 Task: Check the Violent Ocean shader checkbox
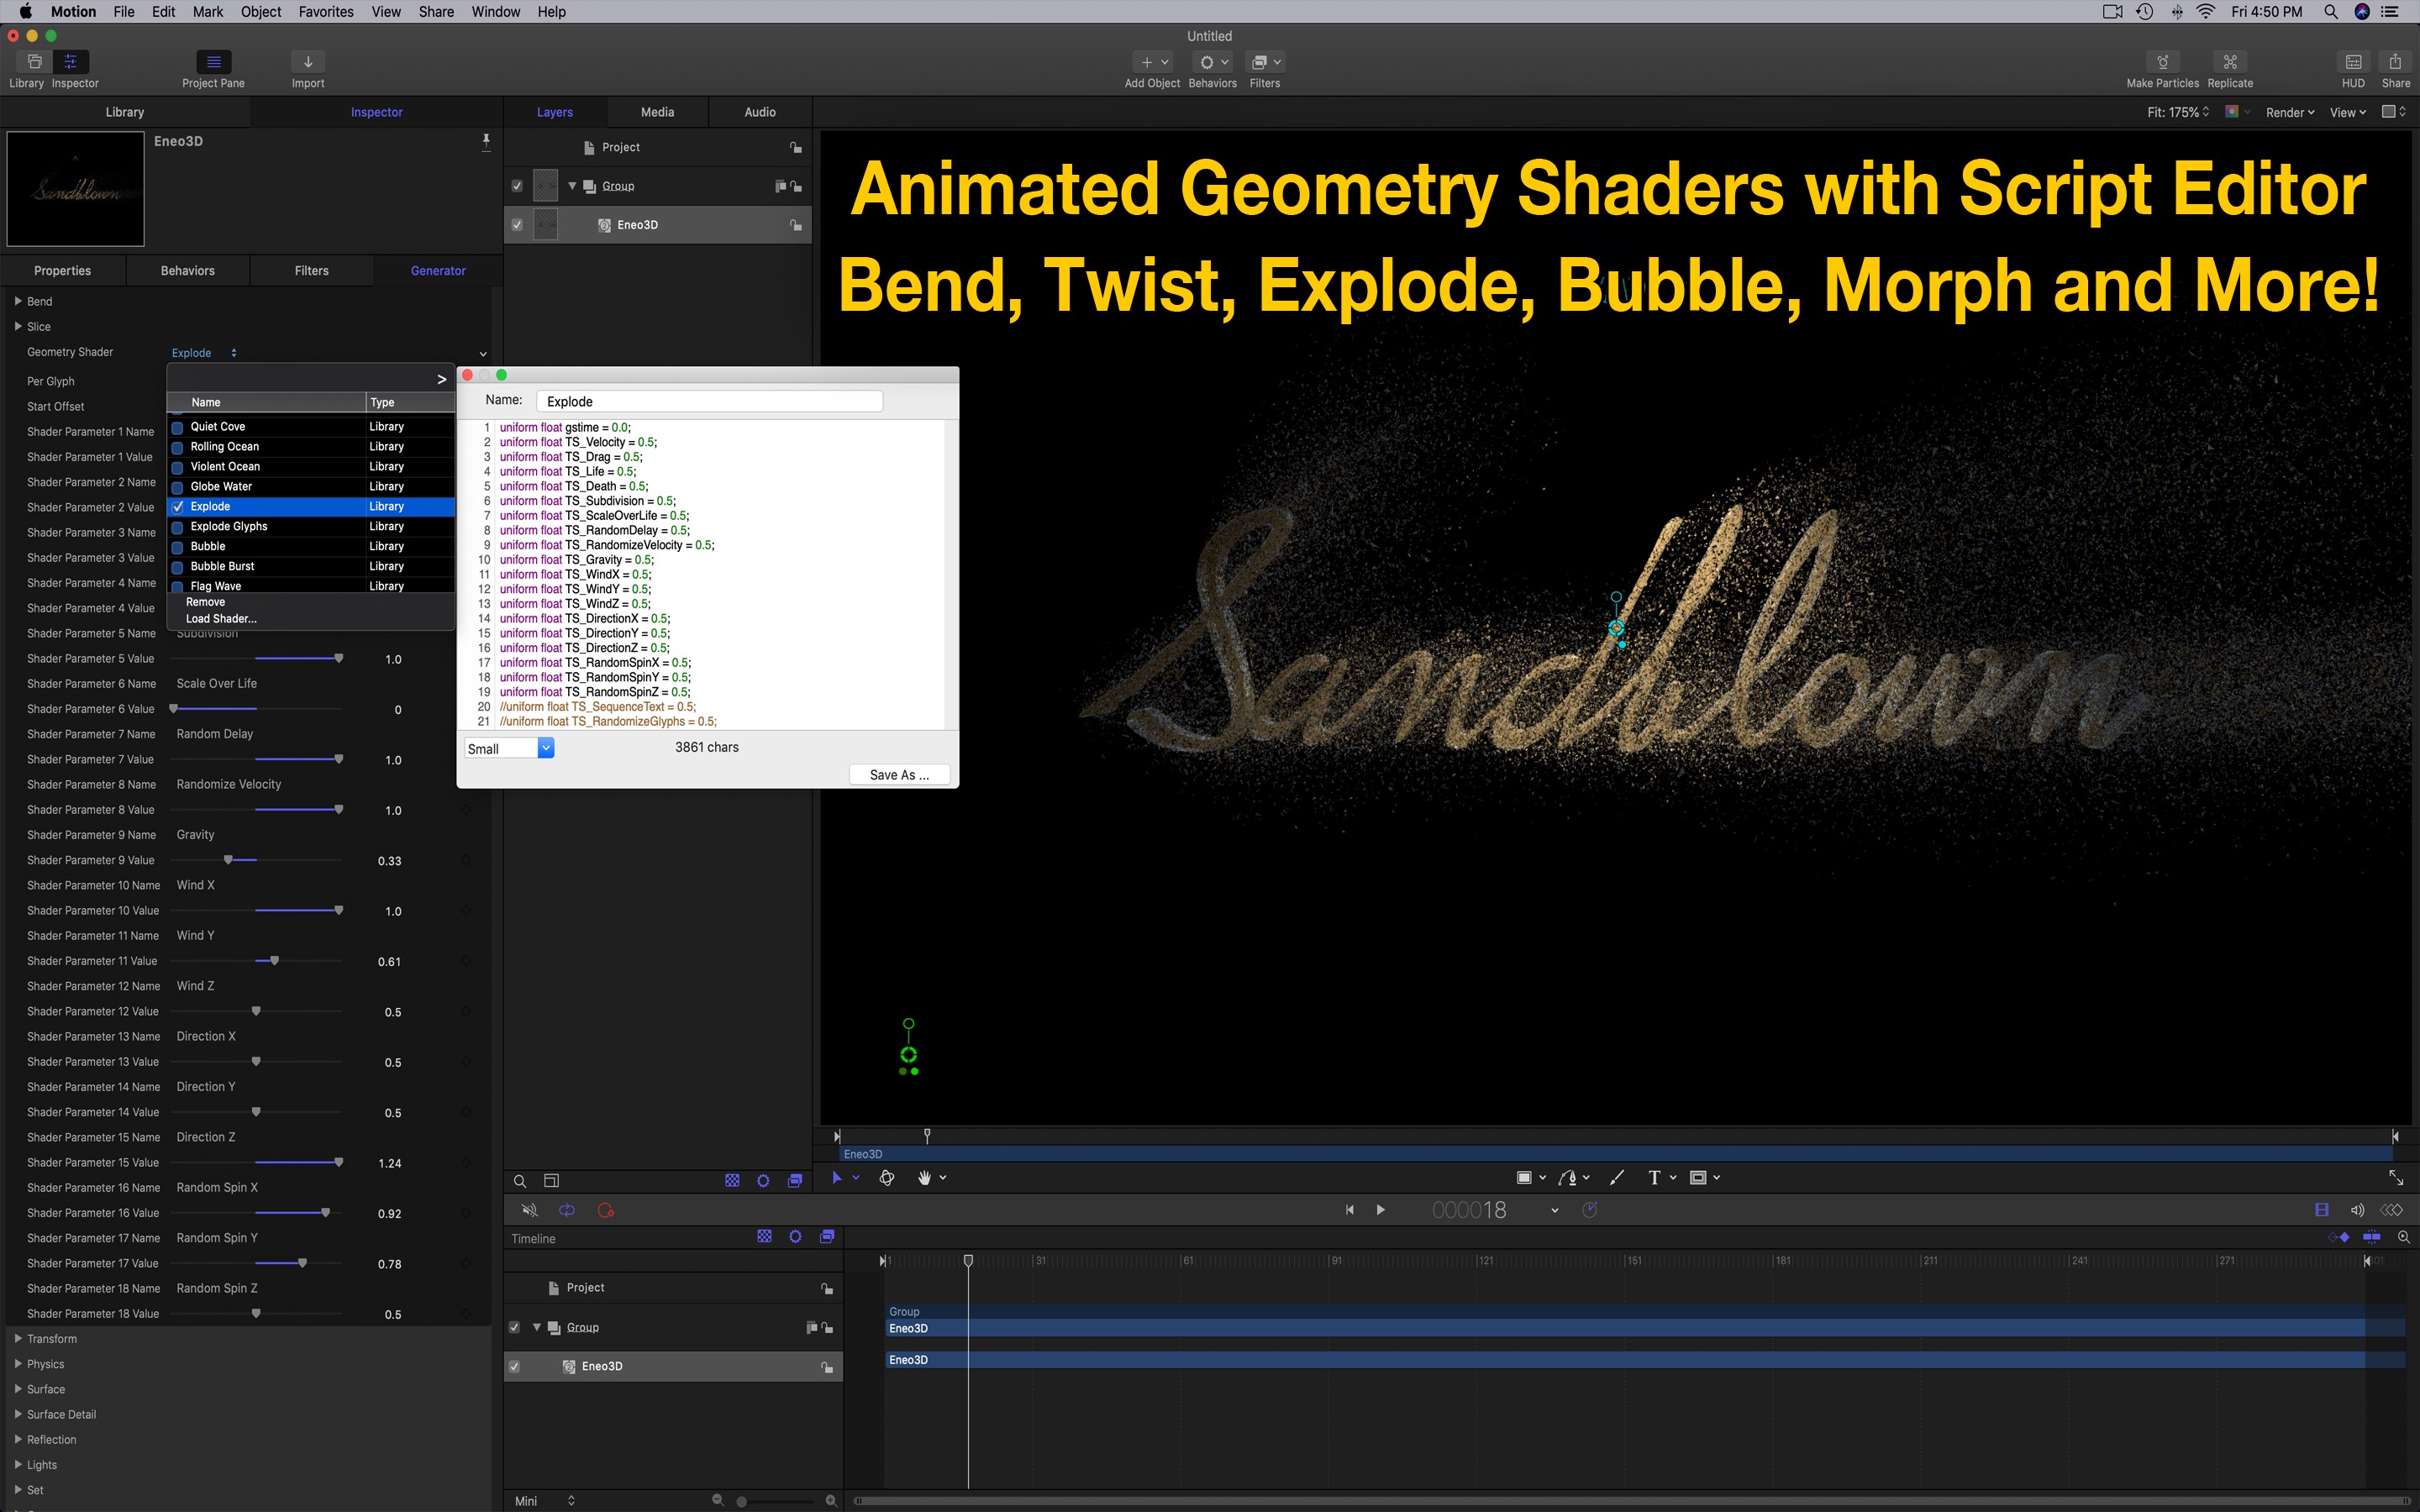(x=177, y=467)
